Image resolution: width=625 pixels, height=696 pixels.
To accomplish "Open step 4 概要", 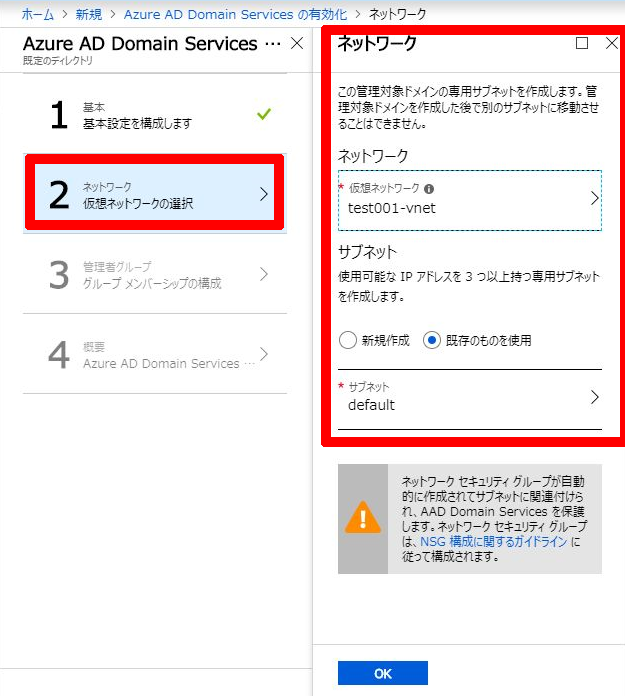I will click(154, 354).
